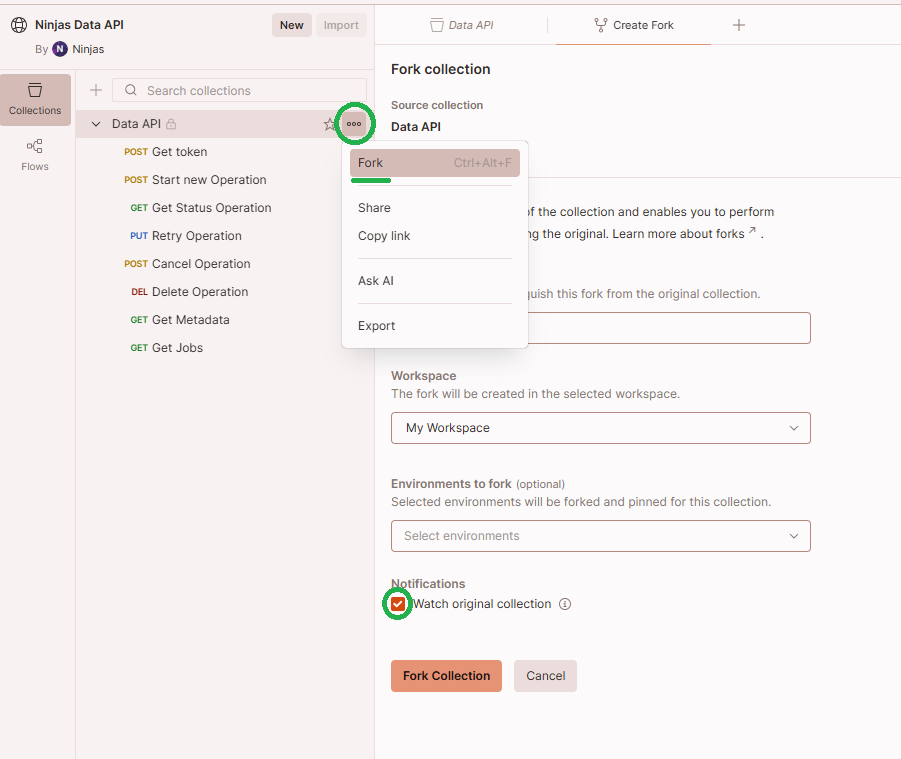The width and height of the screenshot is (901, 759).
Task: Click the magnifier icon in the search field
Action: pyautogui.click(x=130, y=90)
